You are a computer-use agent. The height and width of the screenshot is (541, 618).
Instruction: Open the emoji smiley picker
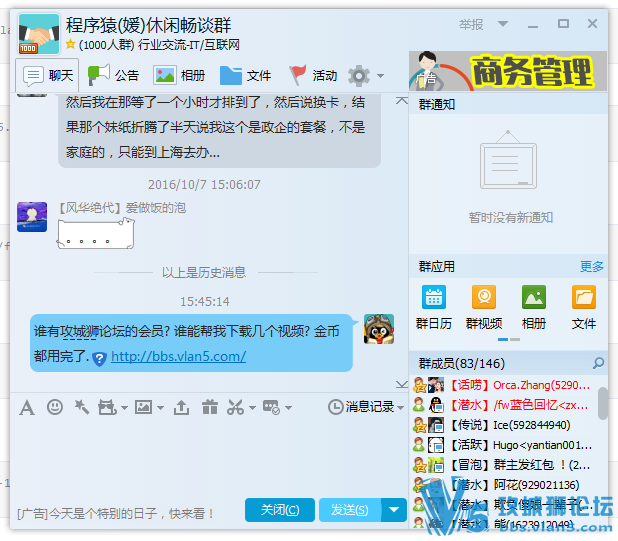coord(55,407)
